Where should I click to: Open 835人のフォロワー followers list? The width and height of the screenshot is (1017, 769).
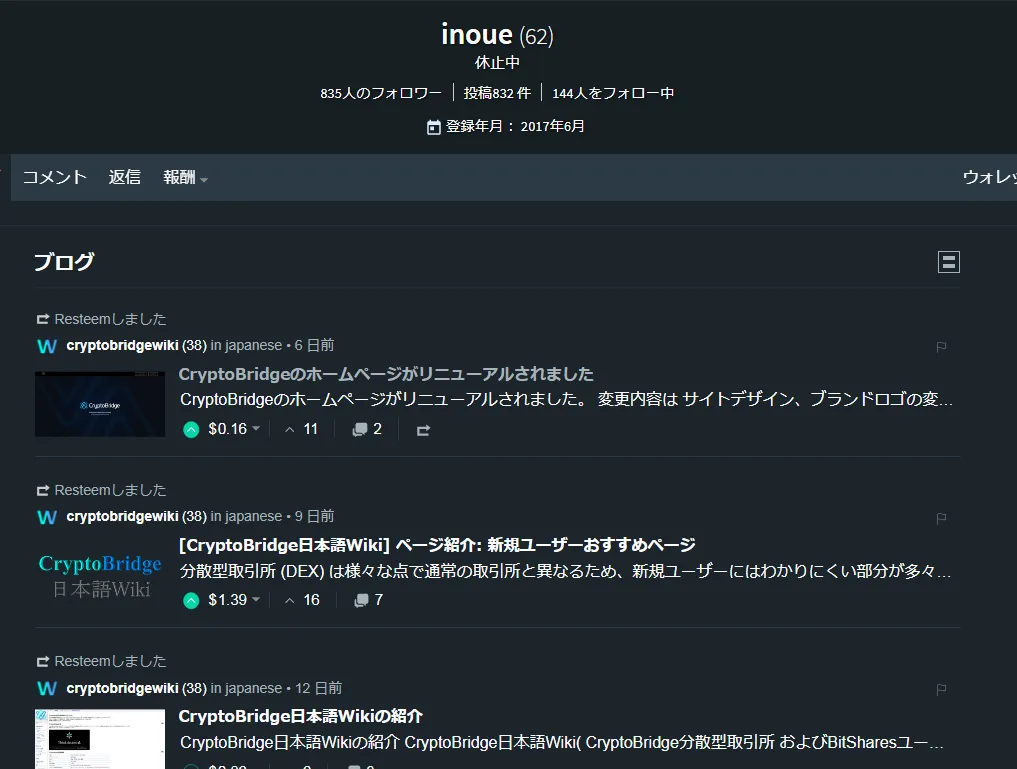[x=381, y=93]
